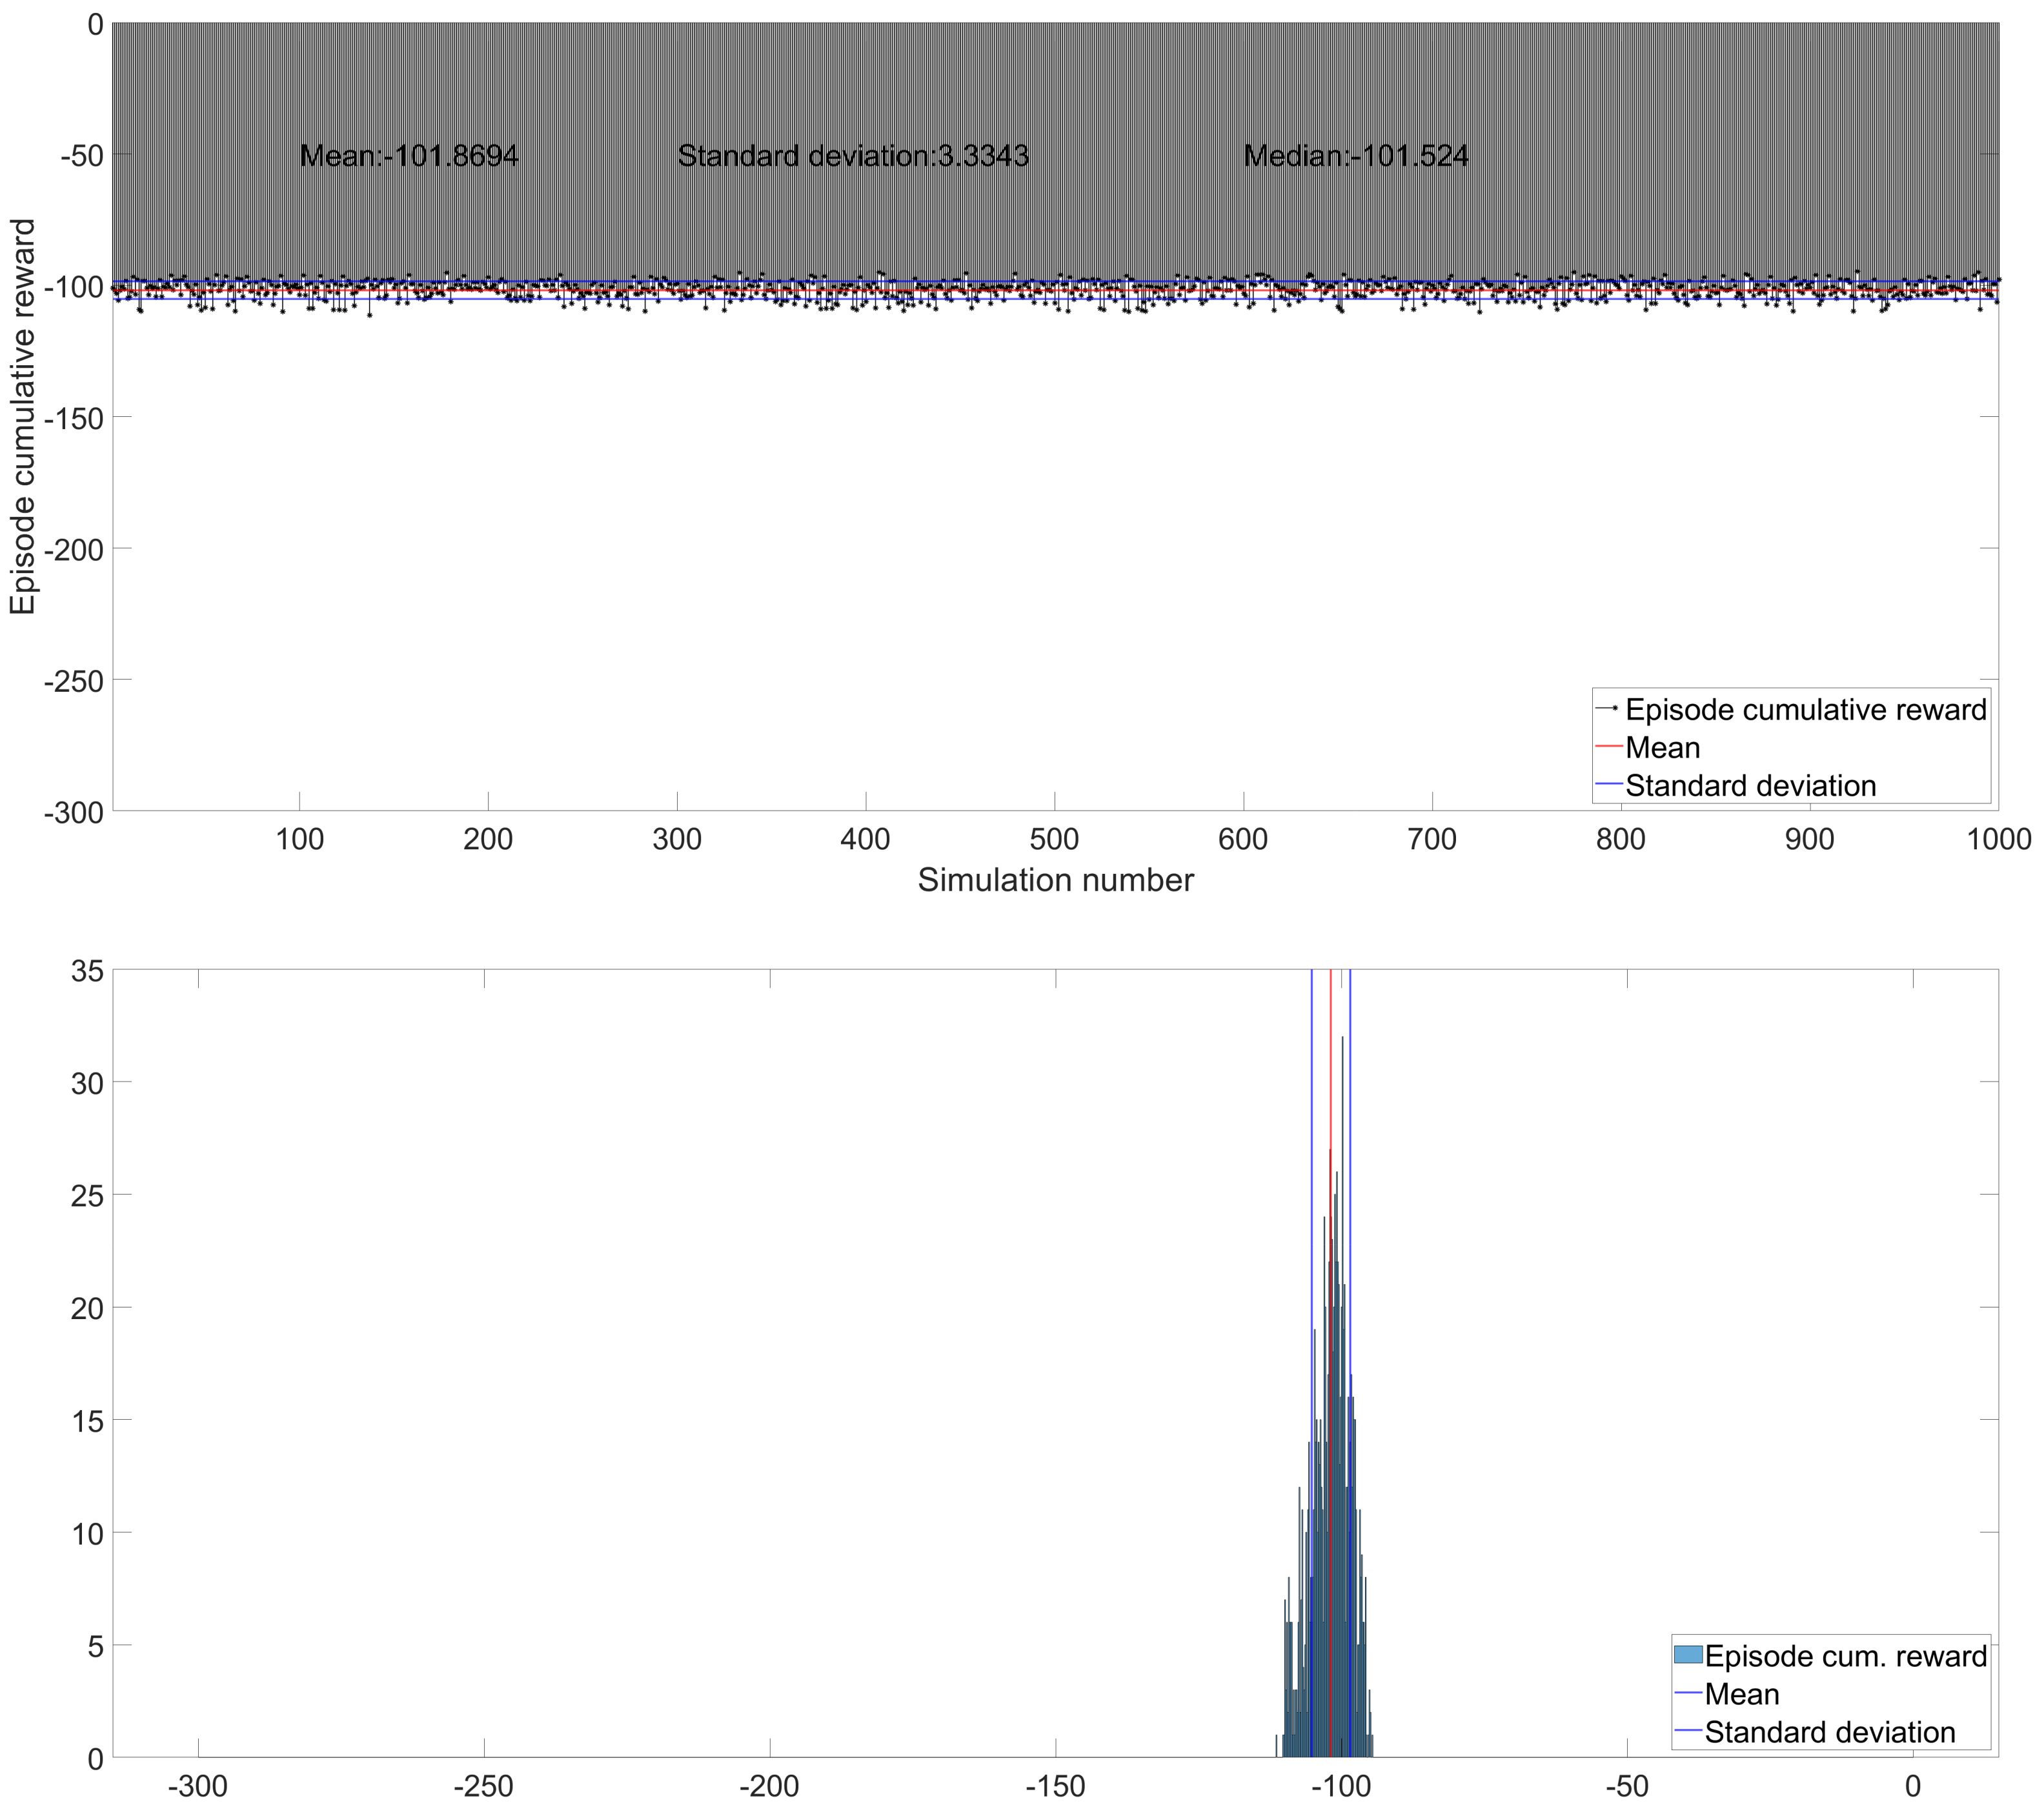
Task: Click the -200 tick label on top plot y-axis
Action: tap(74, 549)
